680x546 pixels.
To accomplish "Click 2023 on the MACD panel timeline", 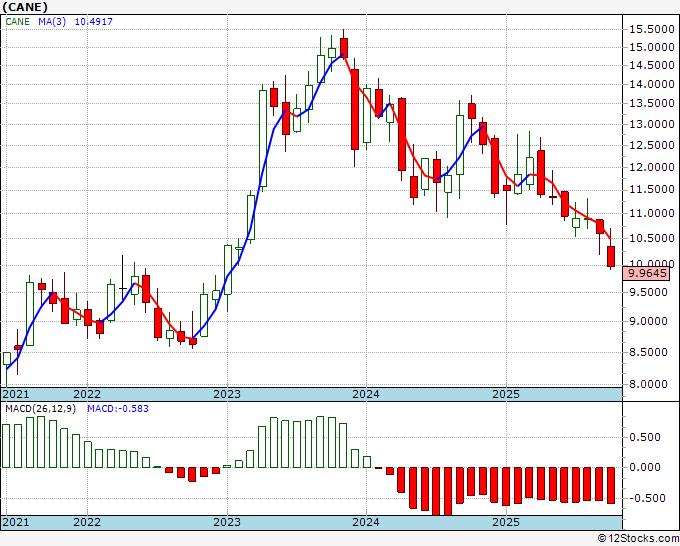I will point(227,522).
